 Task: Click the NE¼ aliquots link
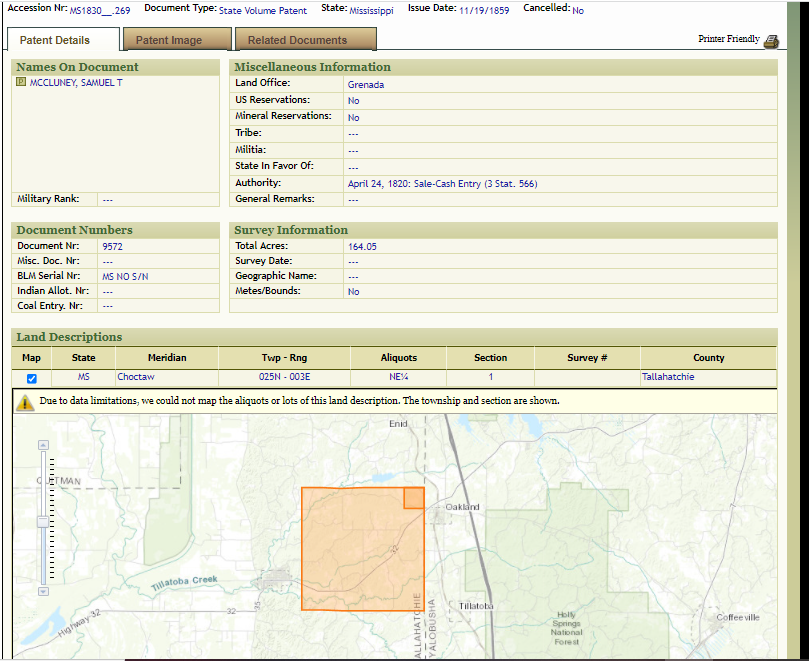tap(399, 377)
